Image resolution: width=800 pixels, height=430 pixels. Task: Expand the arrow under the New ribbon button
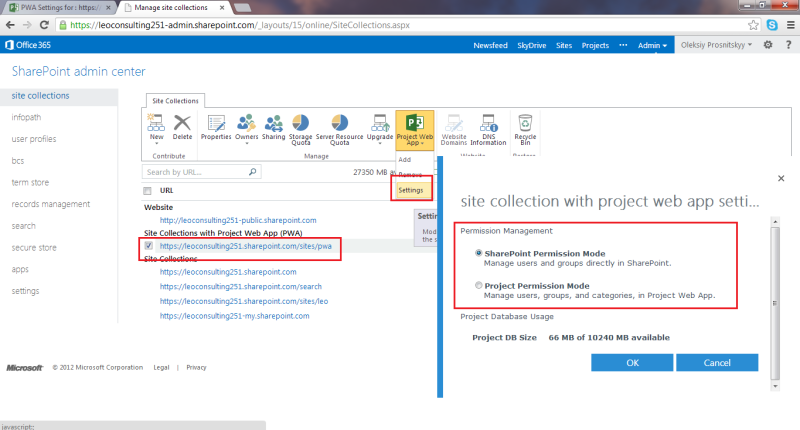coord(157,144)
